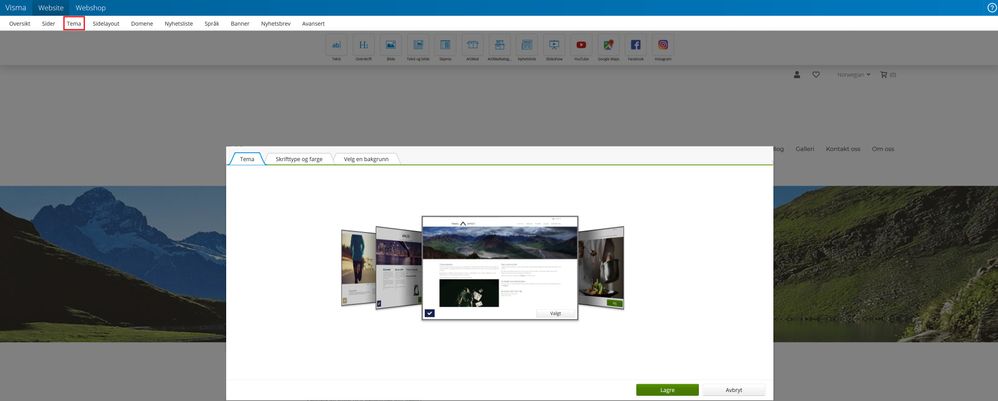Choose the Slideshow widget icon
Image resolution: width=998 pixels, height=401 pixels.
coord(554,45)
